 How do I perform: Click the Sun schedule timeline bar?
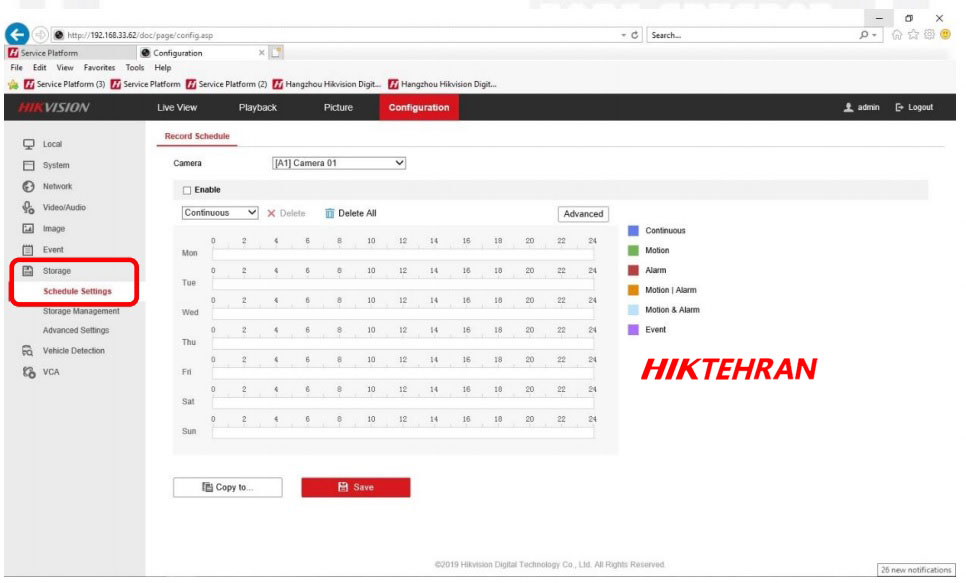tap(403, 432)
